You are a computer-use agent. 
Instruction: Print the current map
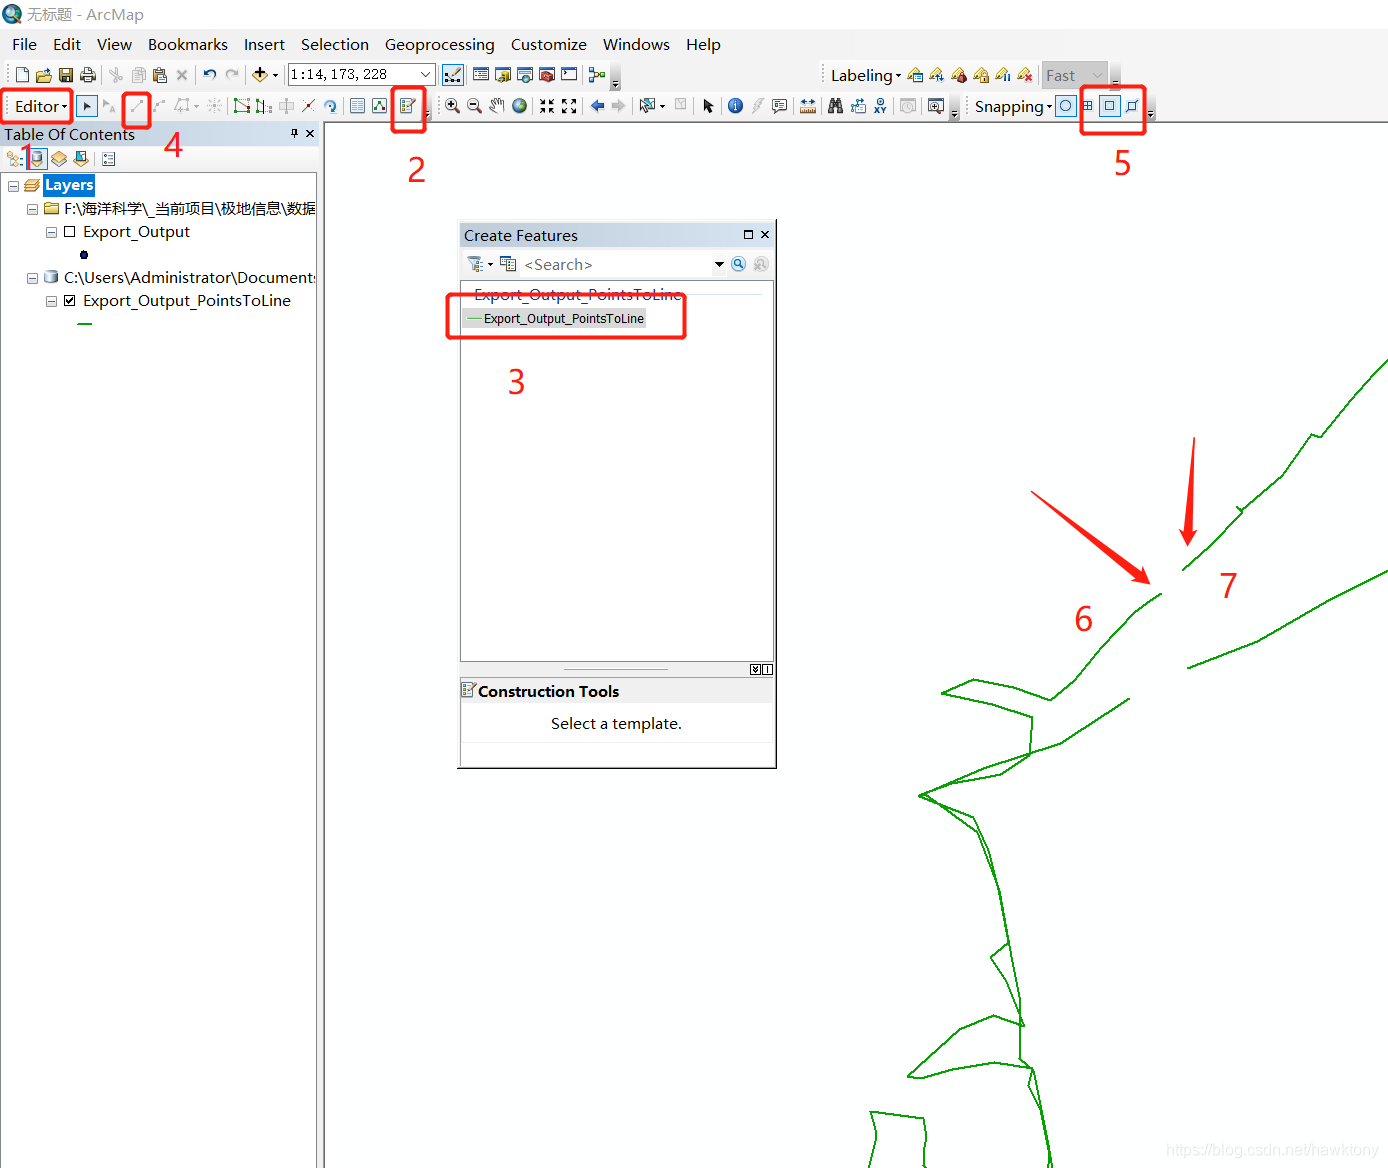point(88,75)
